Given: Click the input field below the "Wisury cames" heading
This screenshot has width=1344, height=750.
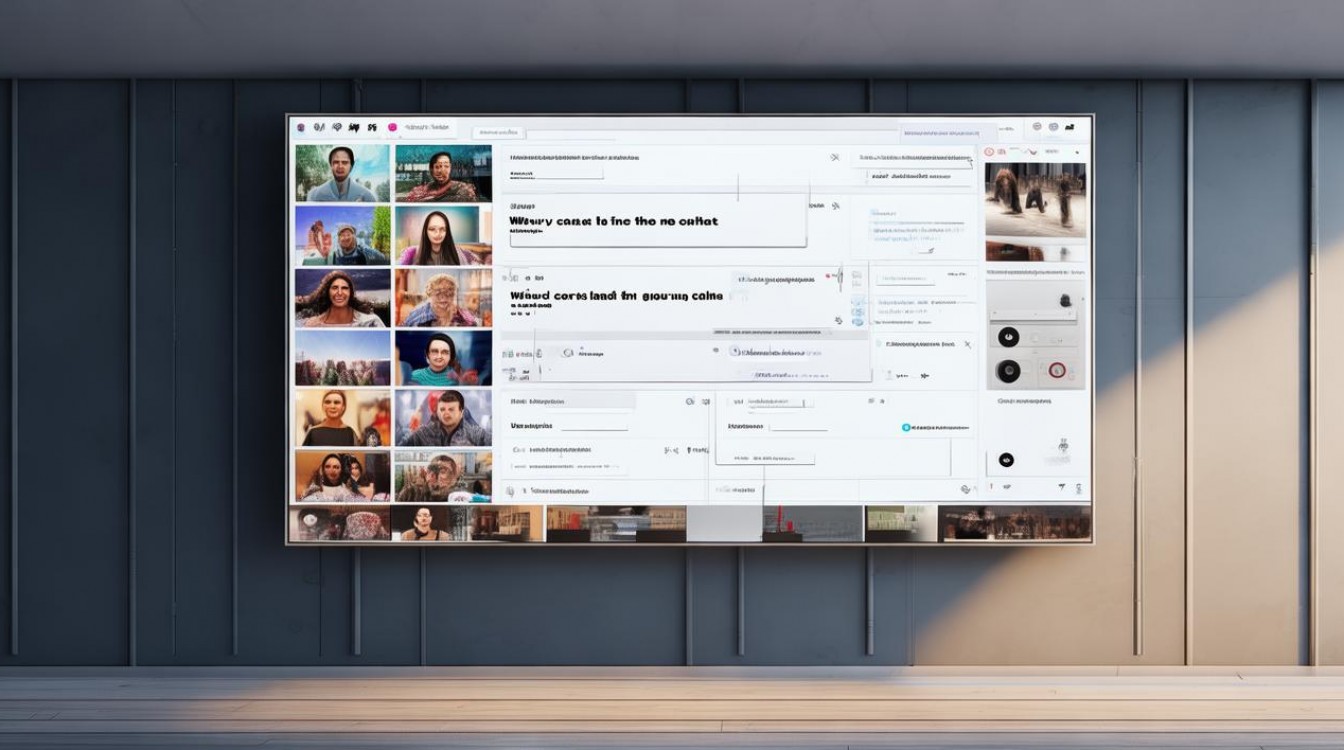Looking at the screenshot, I should [x=656, y=240].
